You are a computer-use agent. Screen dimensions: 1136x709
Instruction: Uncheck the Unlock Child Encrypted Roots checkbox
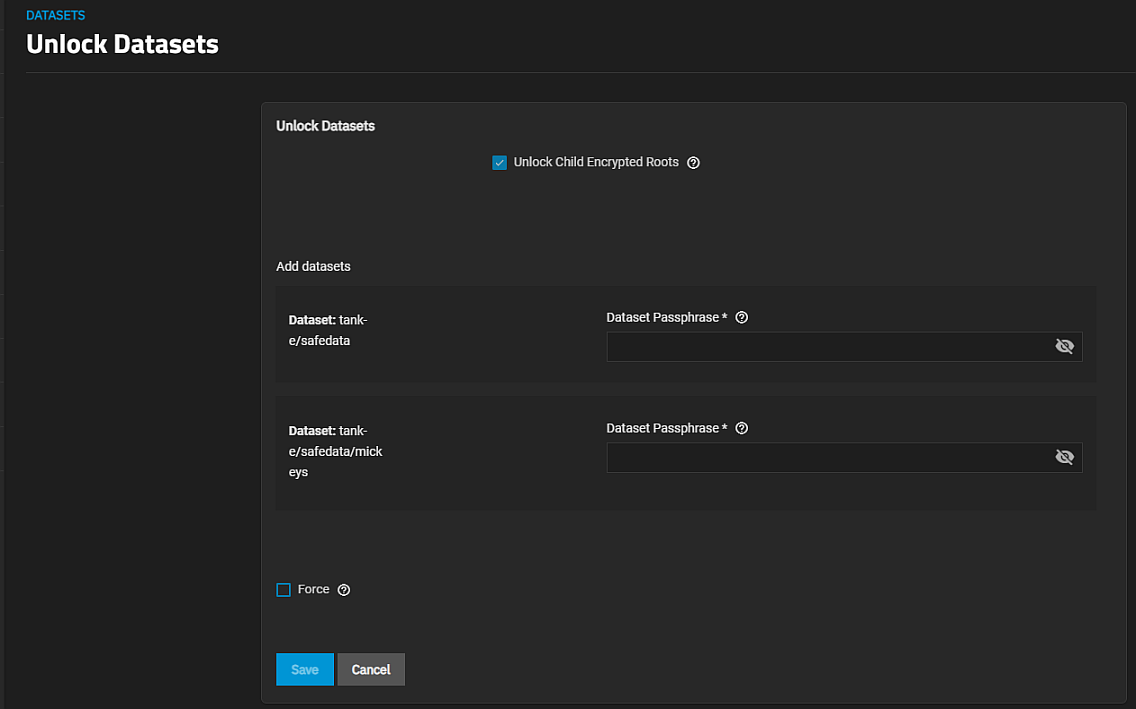tap(500, 163)
